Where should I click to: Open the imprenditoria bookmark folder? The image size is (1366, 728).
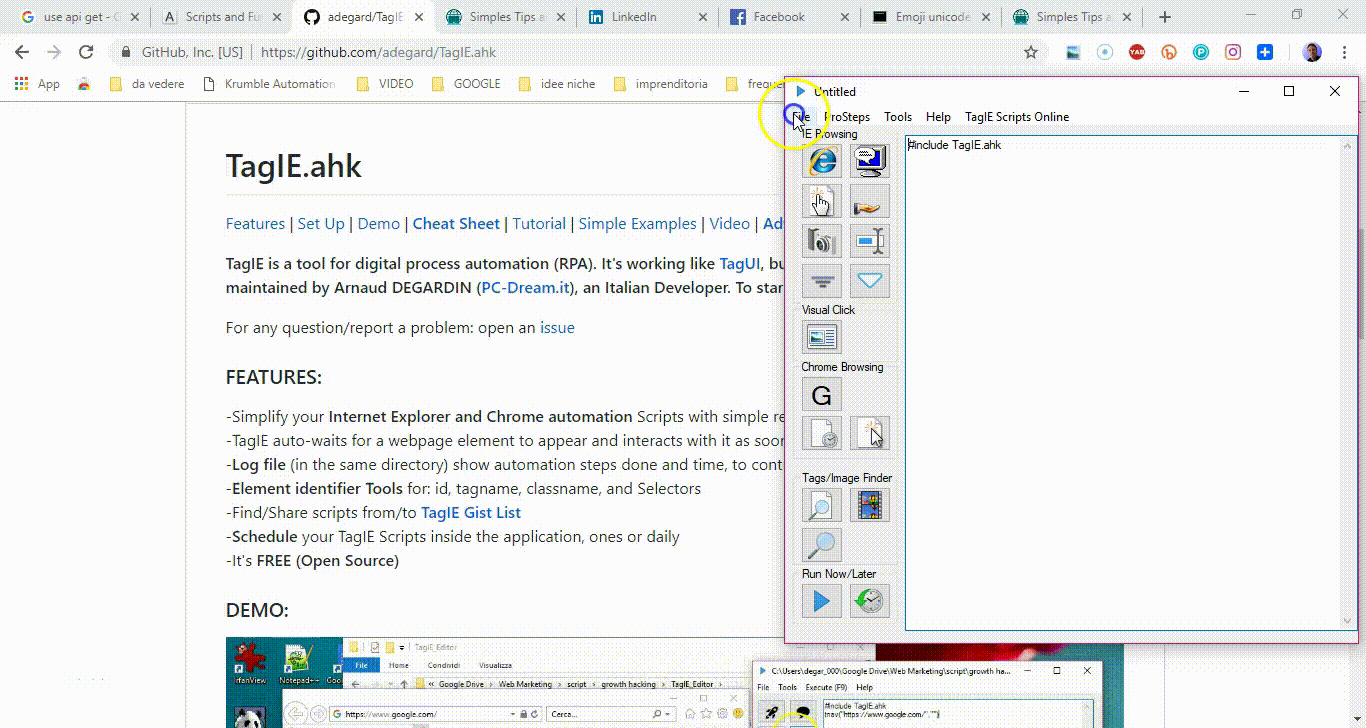click(x=661, y=84)
